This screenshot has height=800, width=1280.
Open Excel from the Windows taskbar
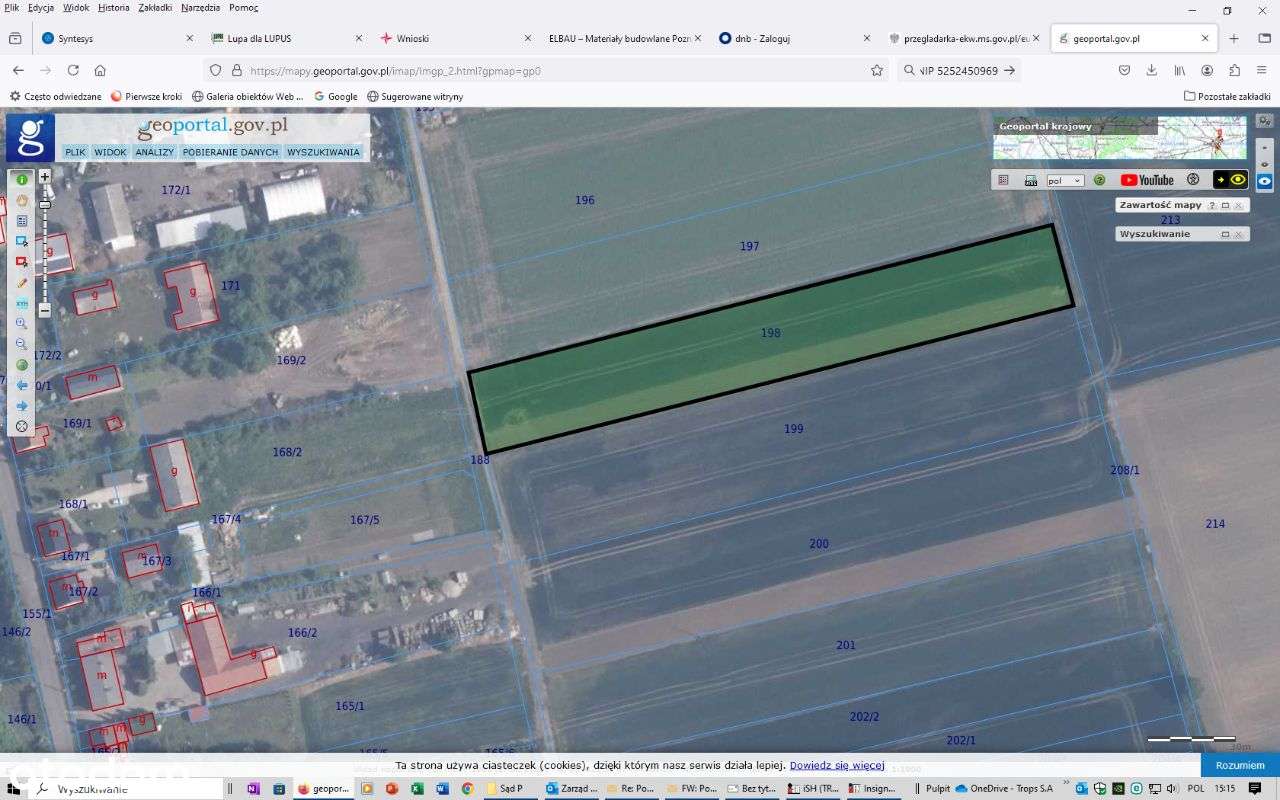[x=417, y=789]
